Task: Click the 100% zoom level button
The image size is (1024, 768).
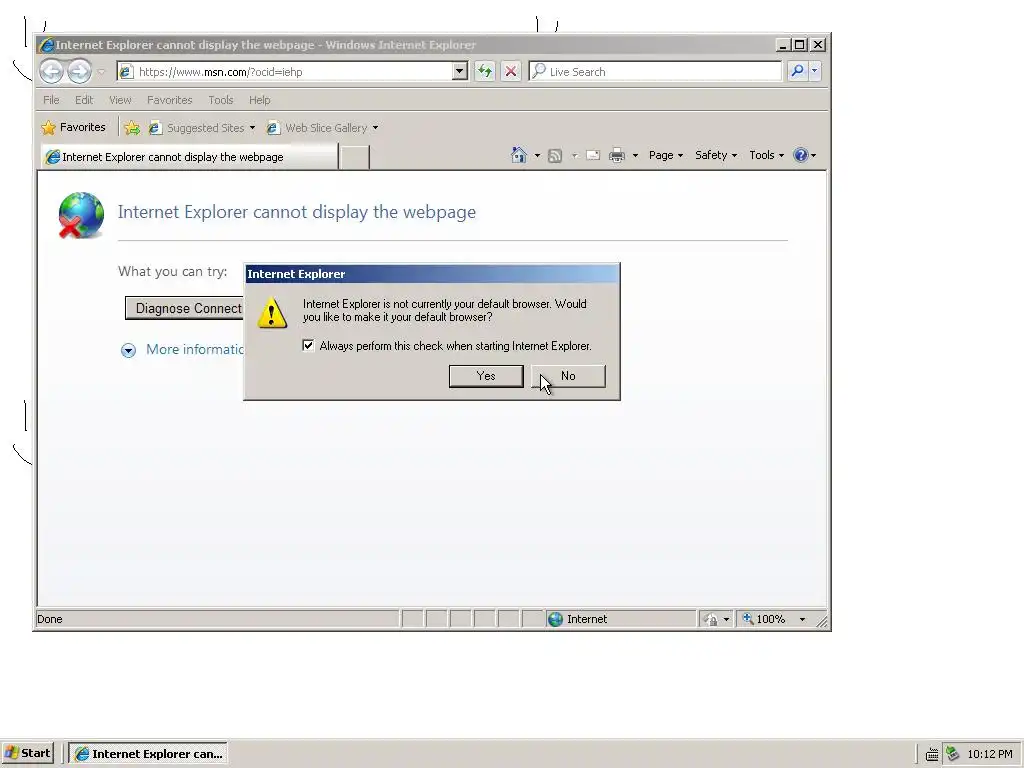Action: (x=764, y=619)
